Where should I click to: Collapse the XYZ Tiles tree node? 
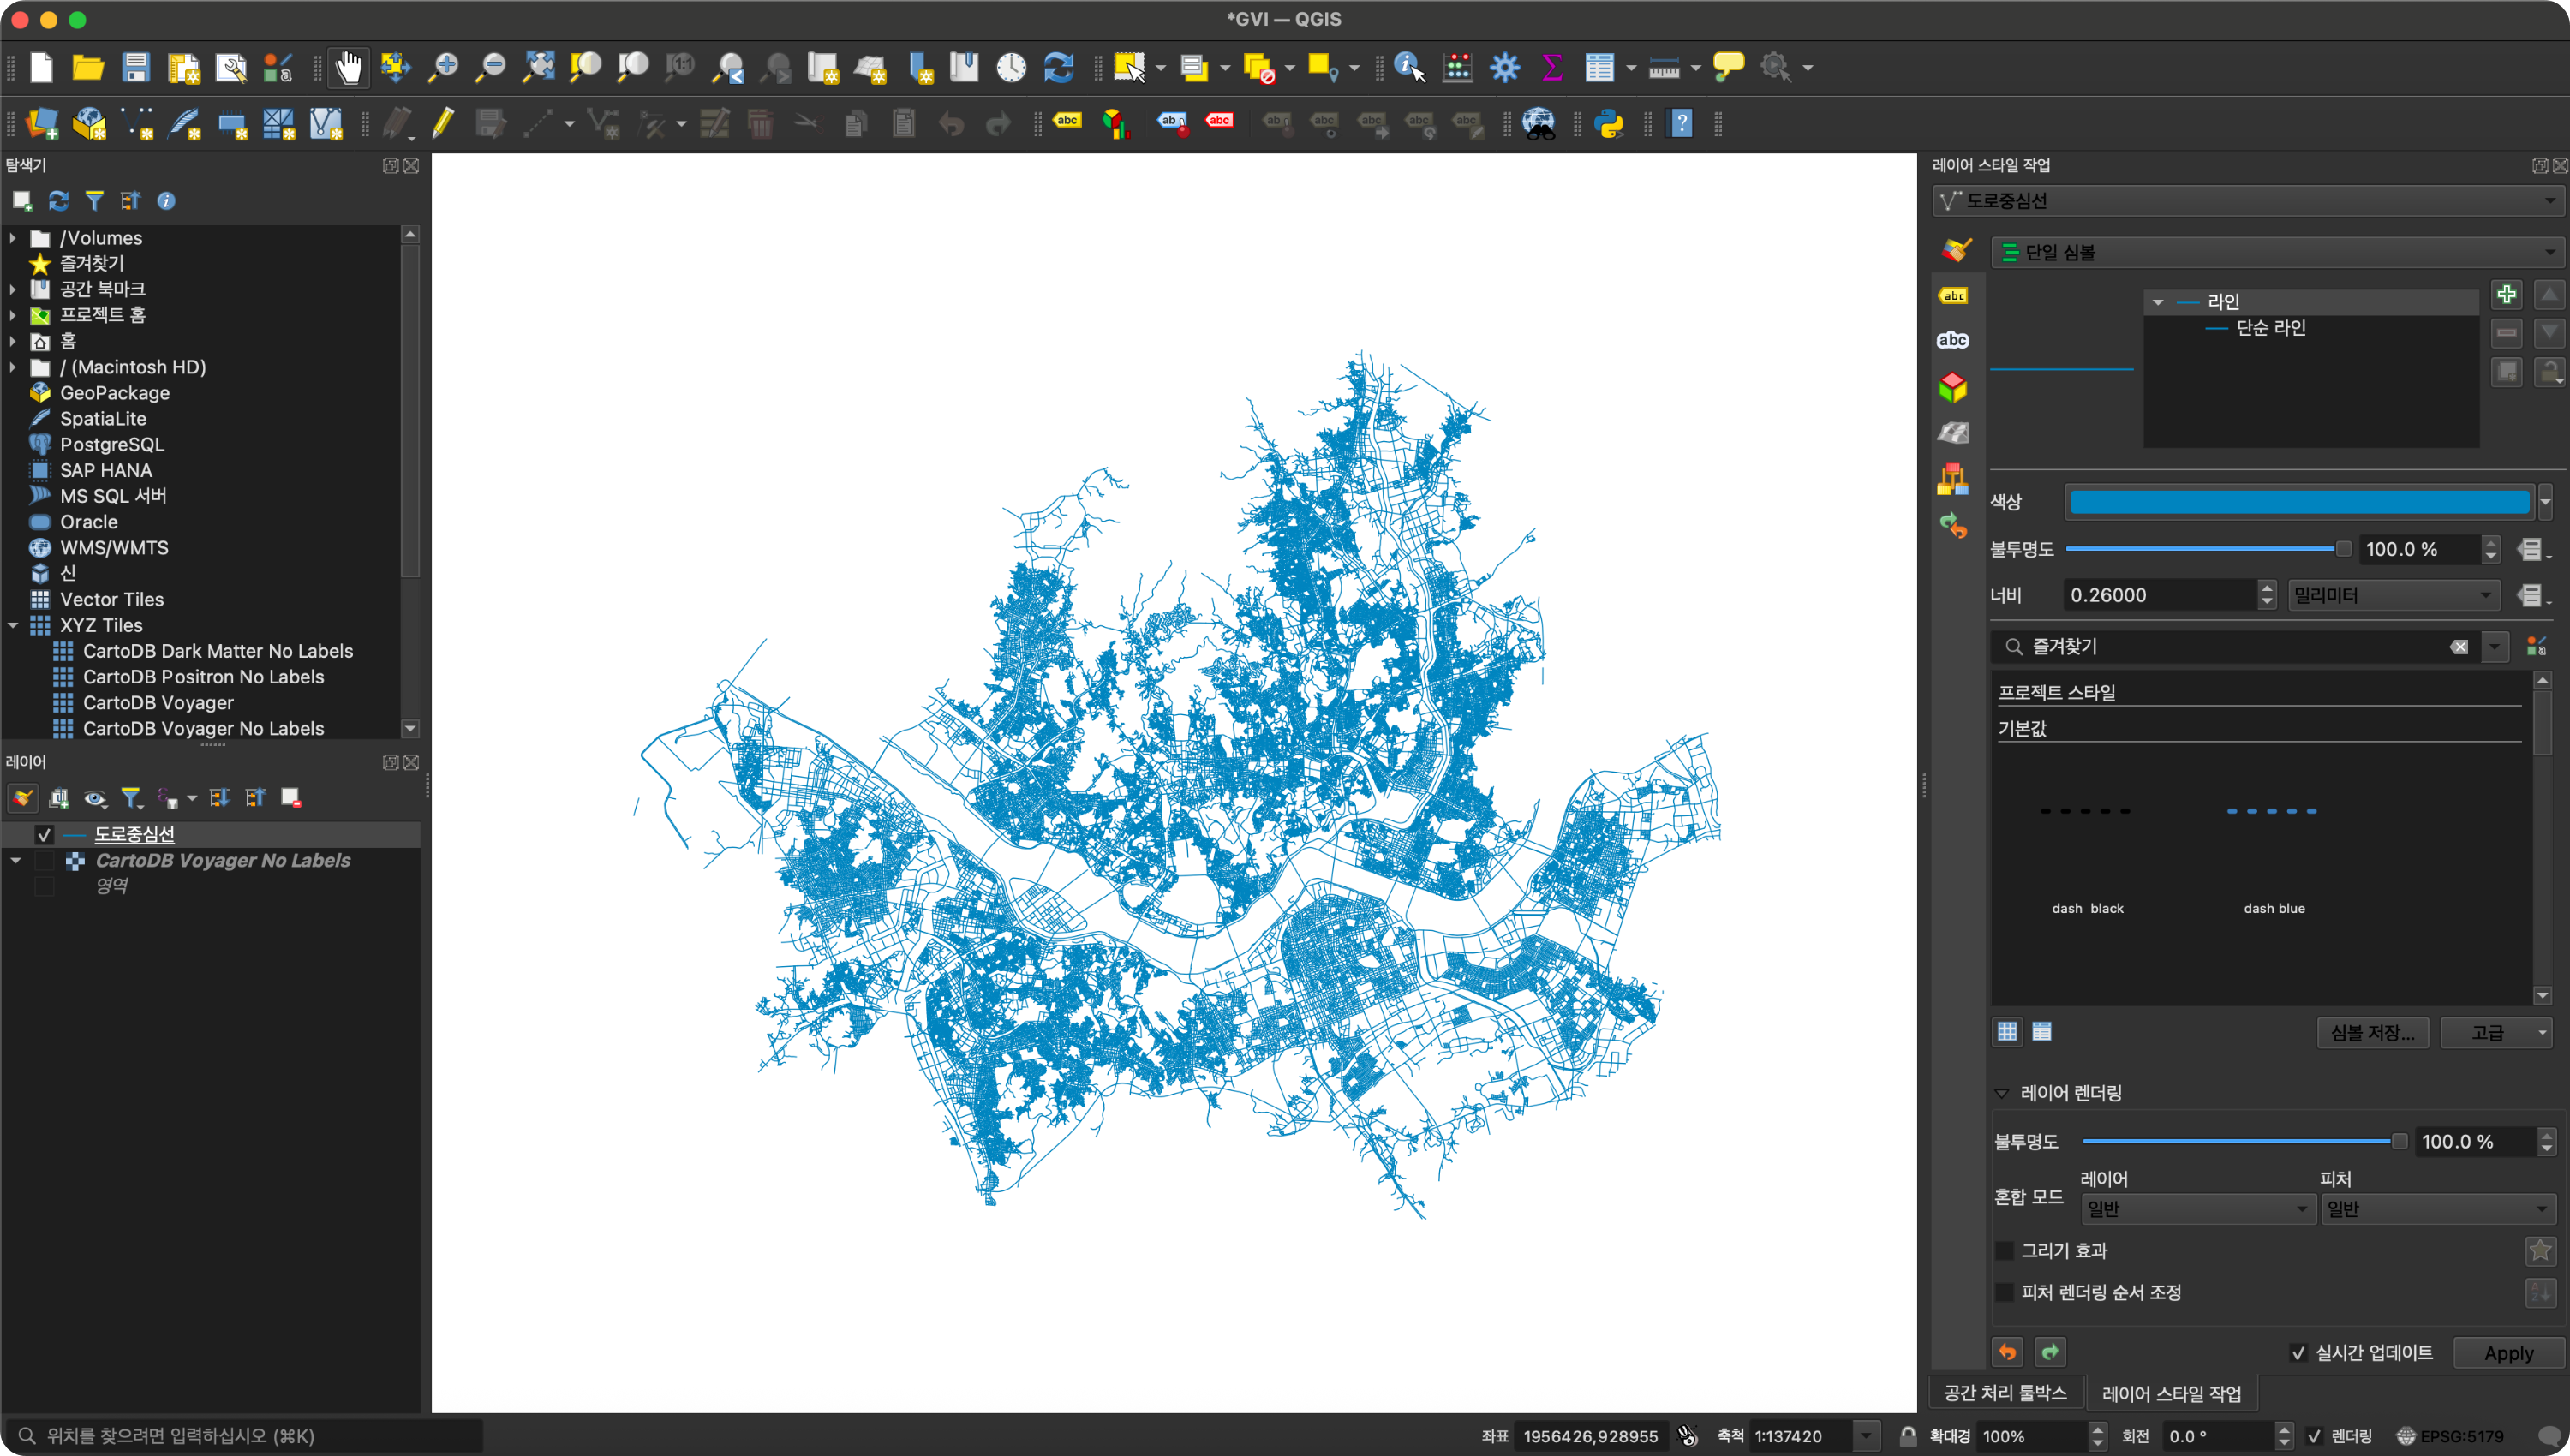click(x=13, y=625)
